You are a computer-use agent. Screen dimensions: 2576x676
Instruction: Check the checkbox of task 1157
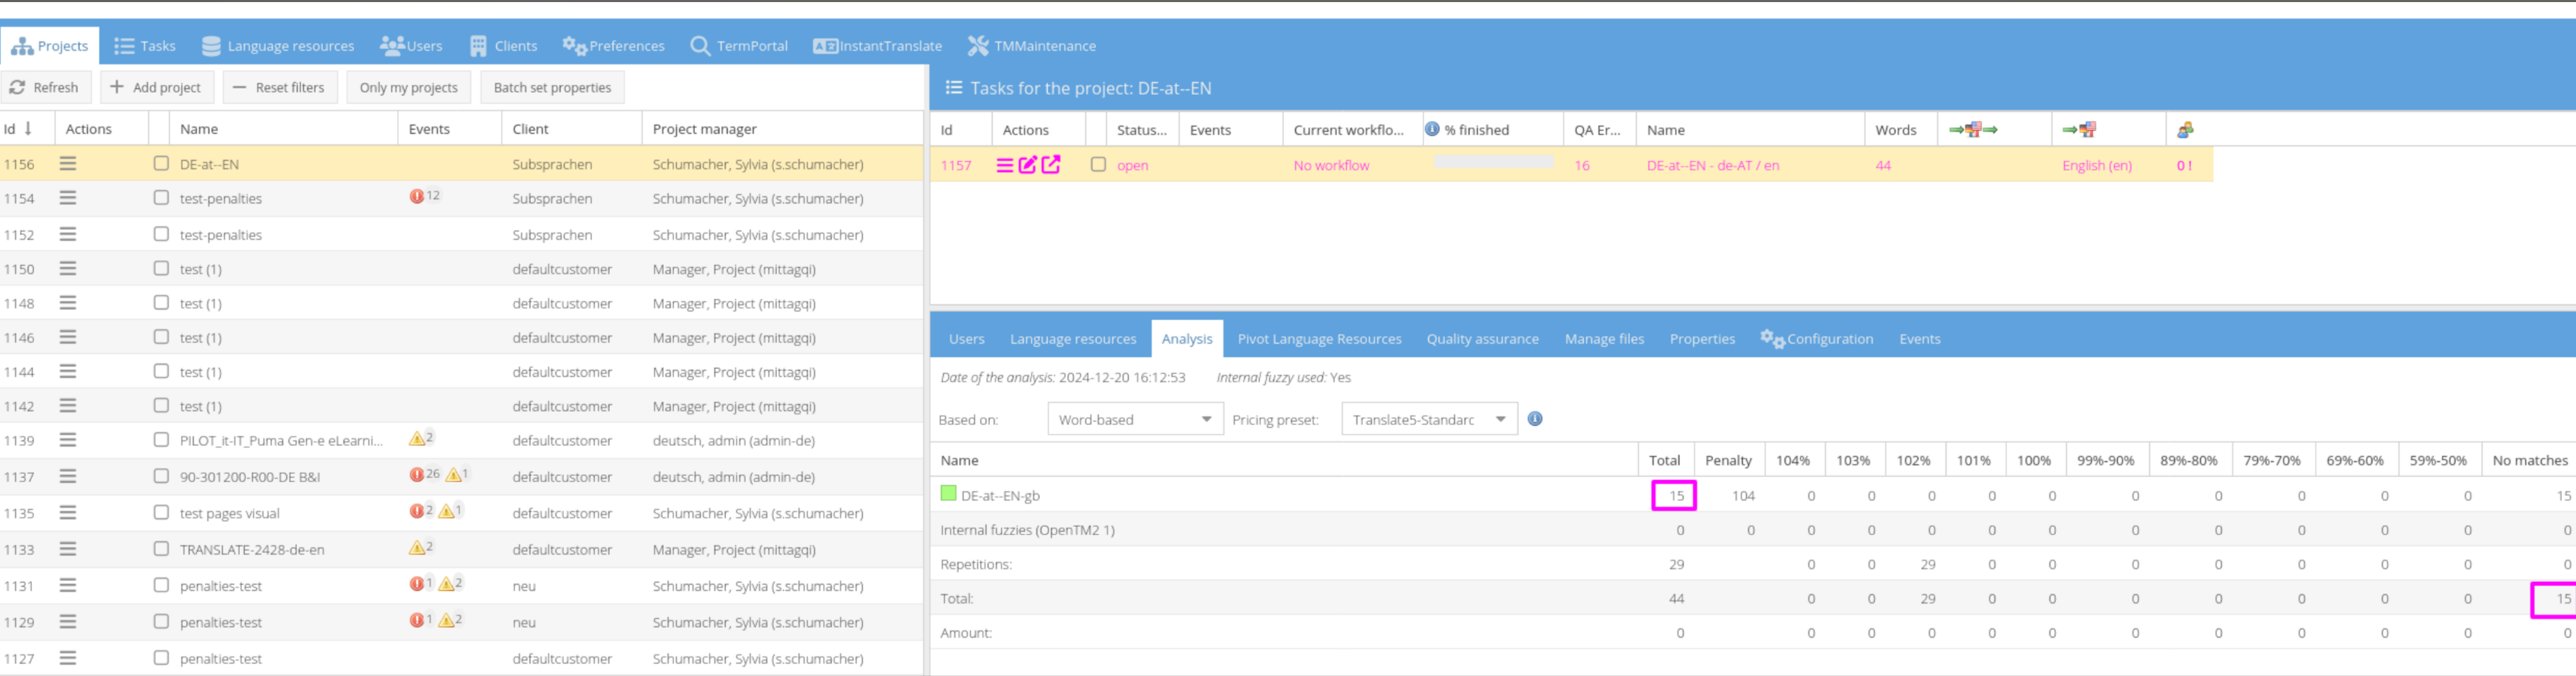click(x=1098, y=165)
